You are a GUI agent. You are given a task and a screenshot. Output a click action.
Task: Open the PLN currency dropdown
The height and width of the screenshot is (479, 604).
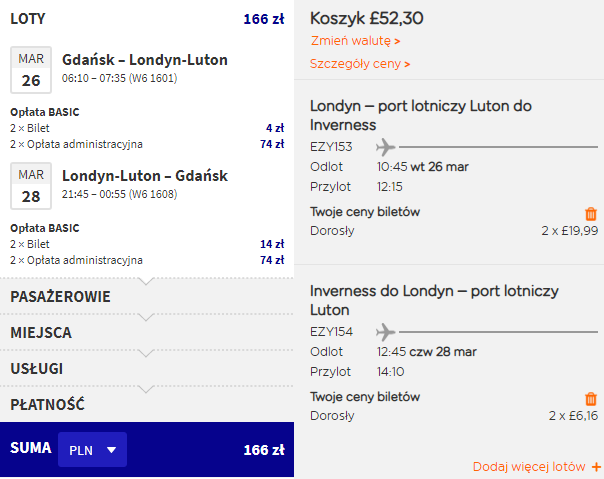92,449
